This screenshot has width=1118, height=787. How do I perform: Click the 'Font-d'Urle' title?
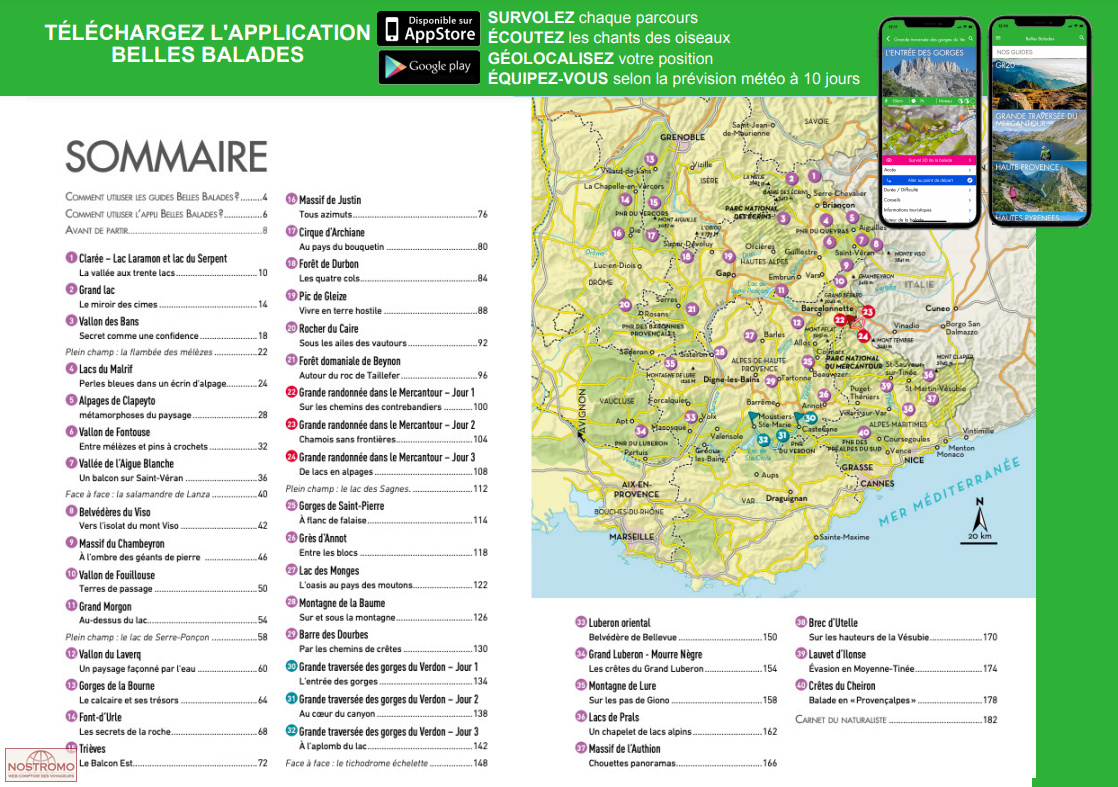coord(101,717)
